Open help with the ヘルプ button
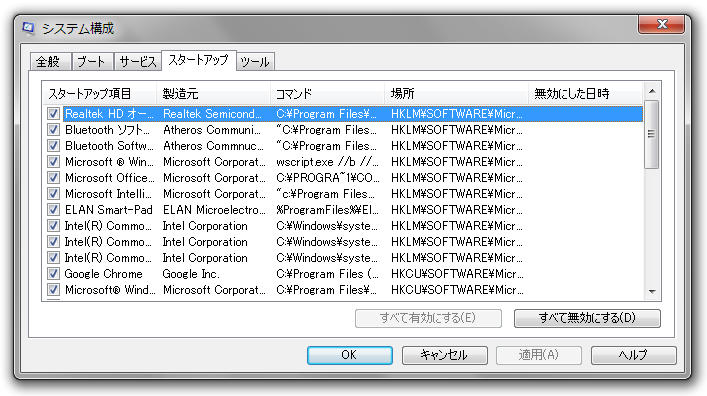Viewport: 707px width, 396px height. pos(634,355)
